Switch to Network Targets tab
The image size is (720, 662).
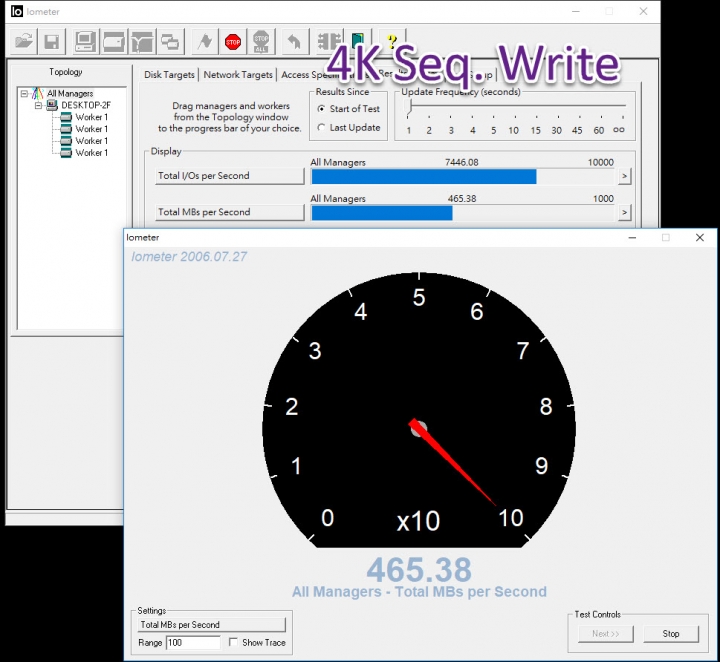[x=238, y=74]
